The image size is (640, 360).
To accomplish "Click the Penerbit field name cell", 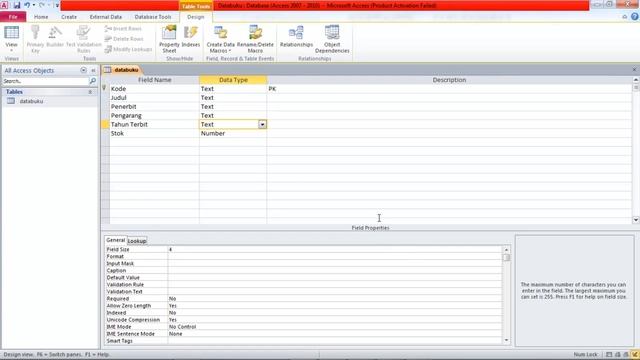I will tap(154, 107).
